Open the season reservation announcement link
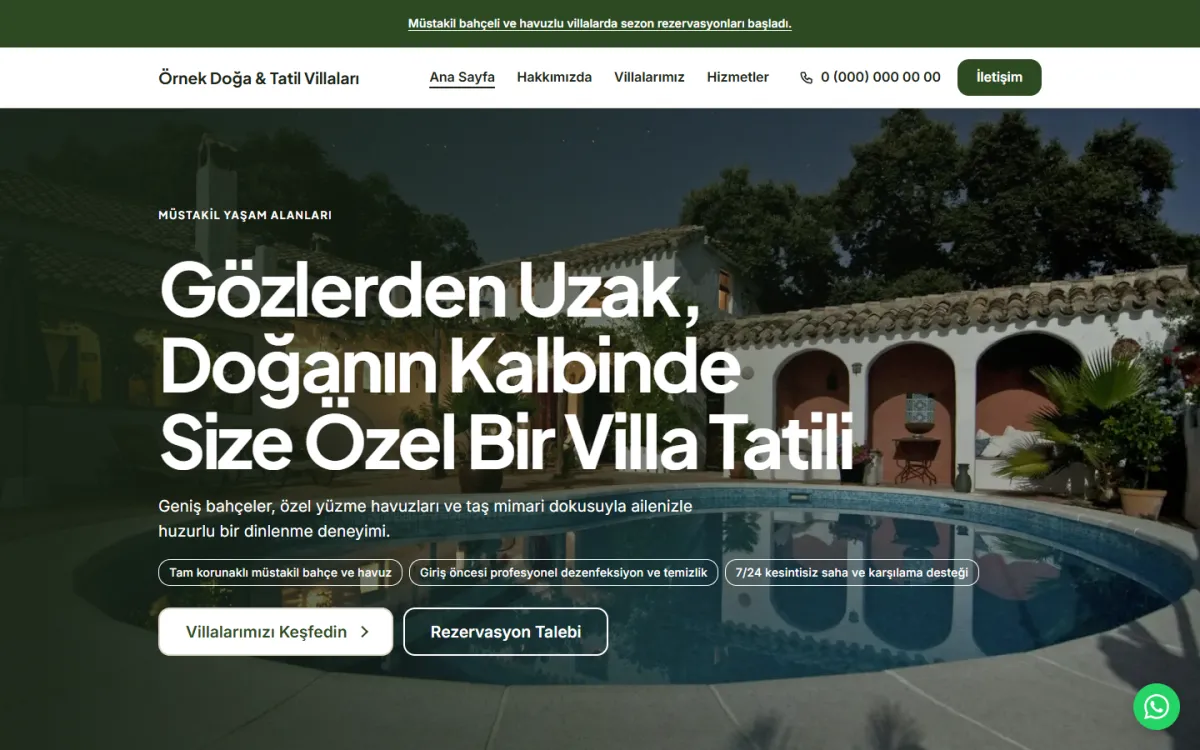This screenshot has height=750, width=1200. pos(600,24)
